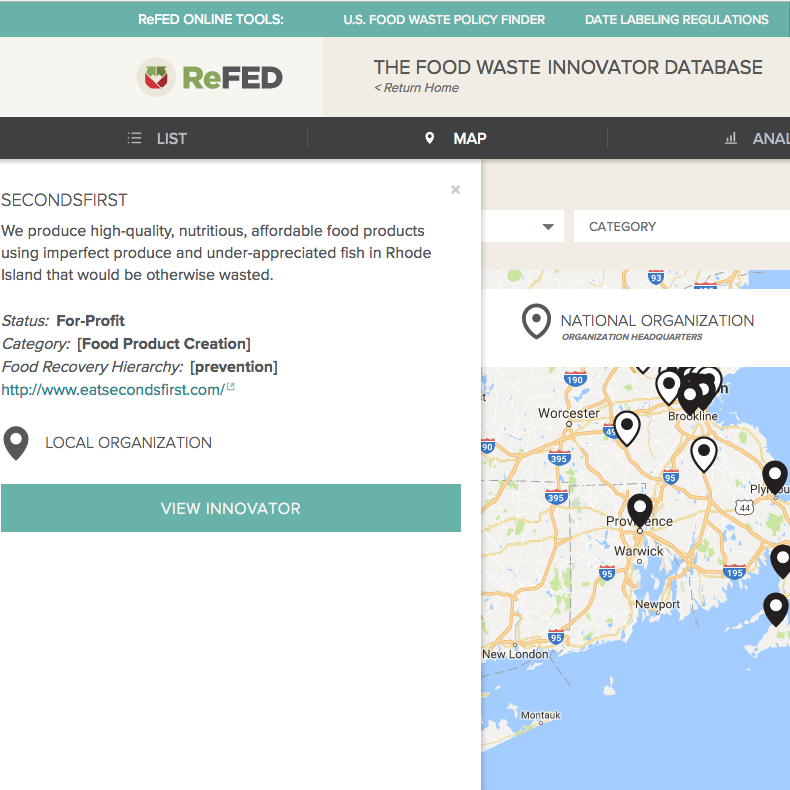Click the Newport label on map
The height and width of the screenshot is (790, 790).
point(657,604)
